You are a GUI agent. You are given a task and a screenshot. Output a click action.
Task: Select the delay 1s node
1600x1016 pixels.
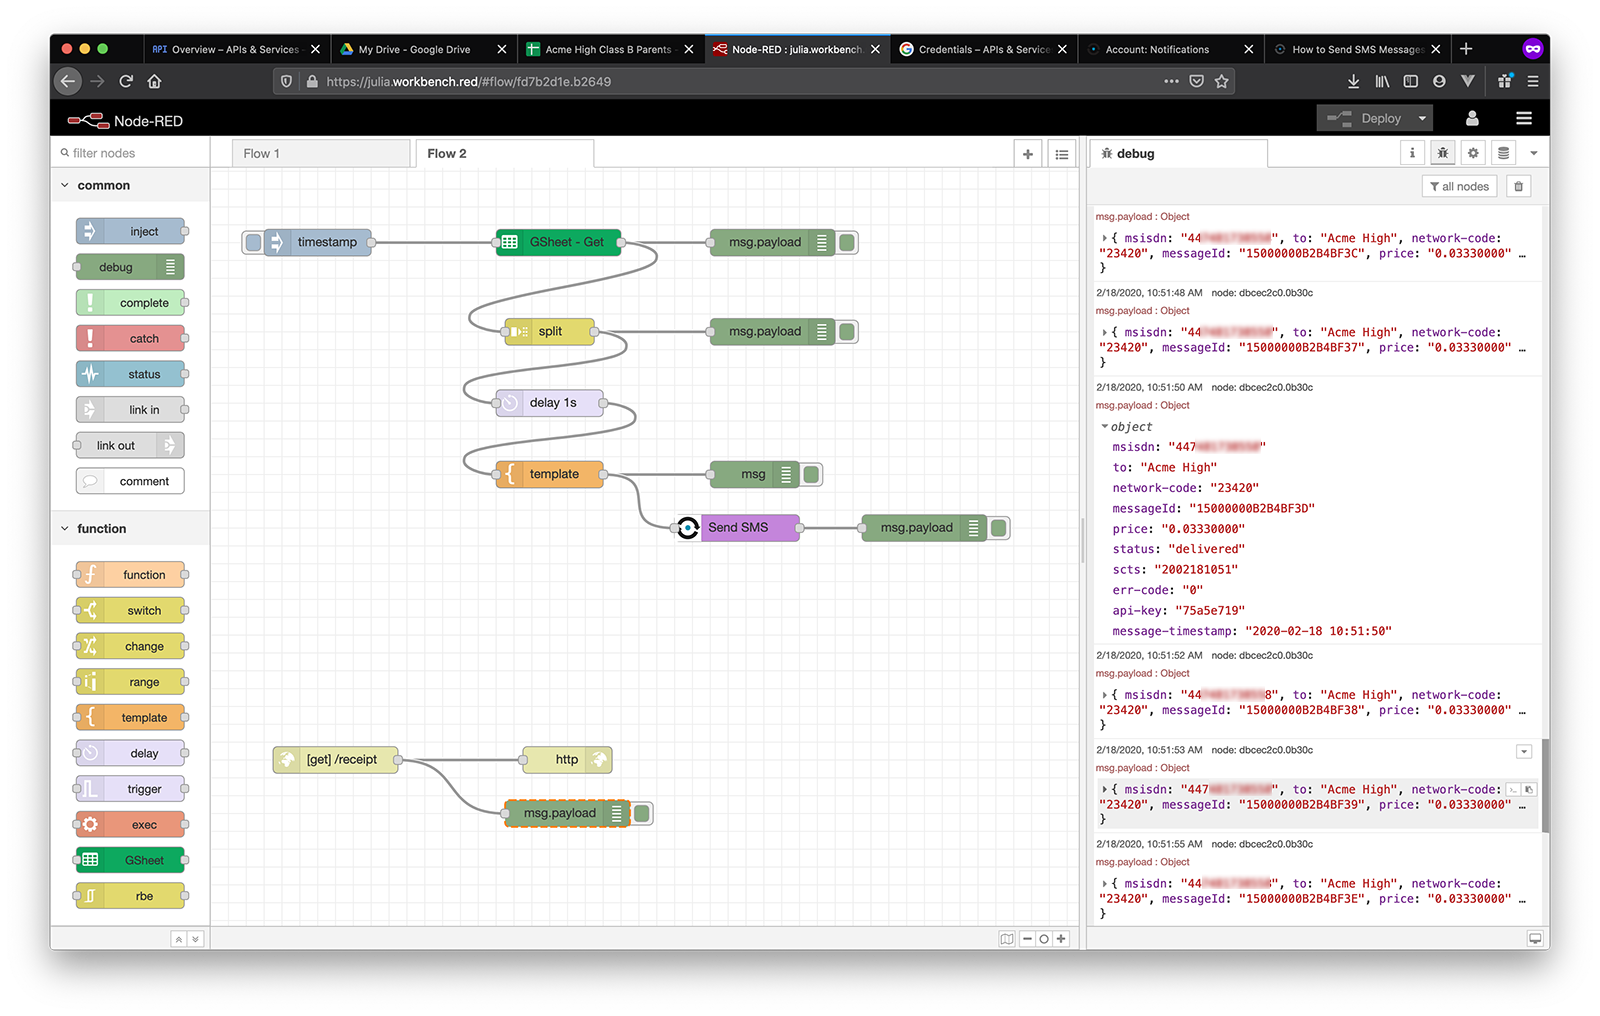(x=550, y=402)
